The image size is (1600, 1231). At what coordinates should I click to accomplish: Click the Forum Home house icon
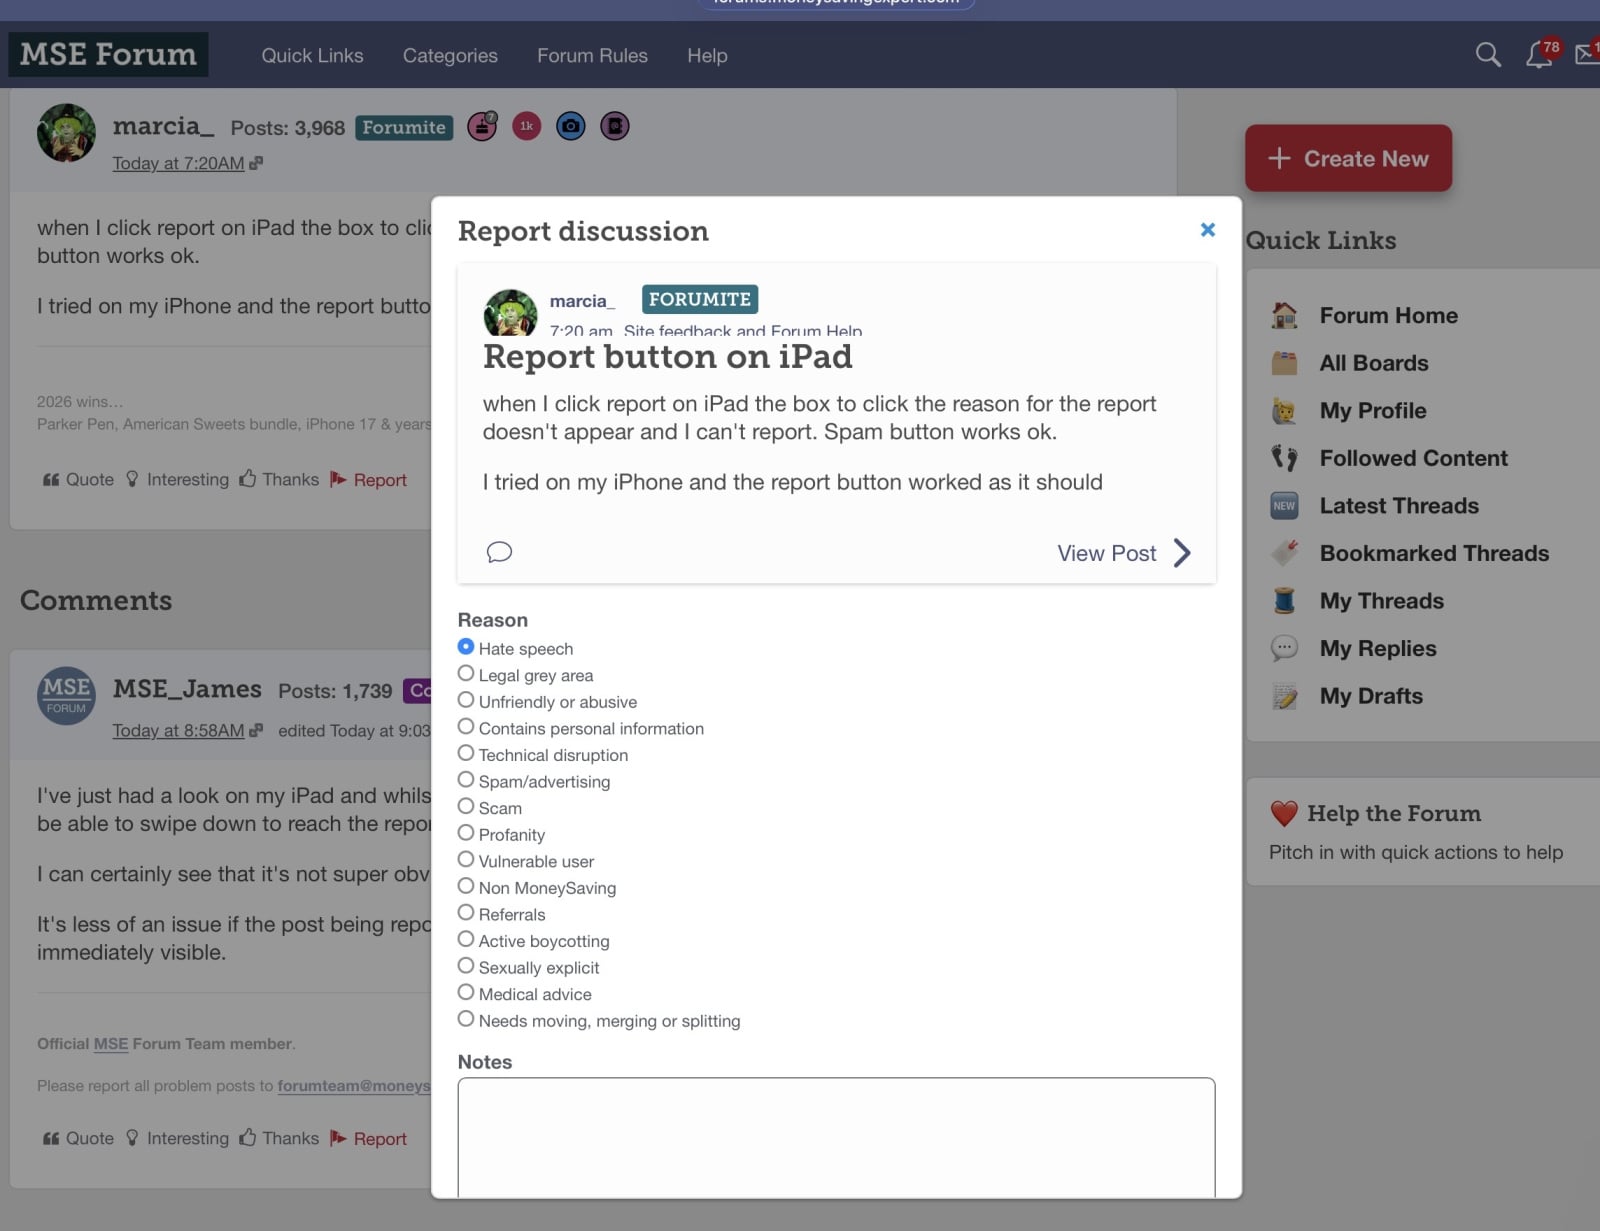tap(1284, 316)
